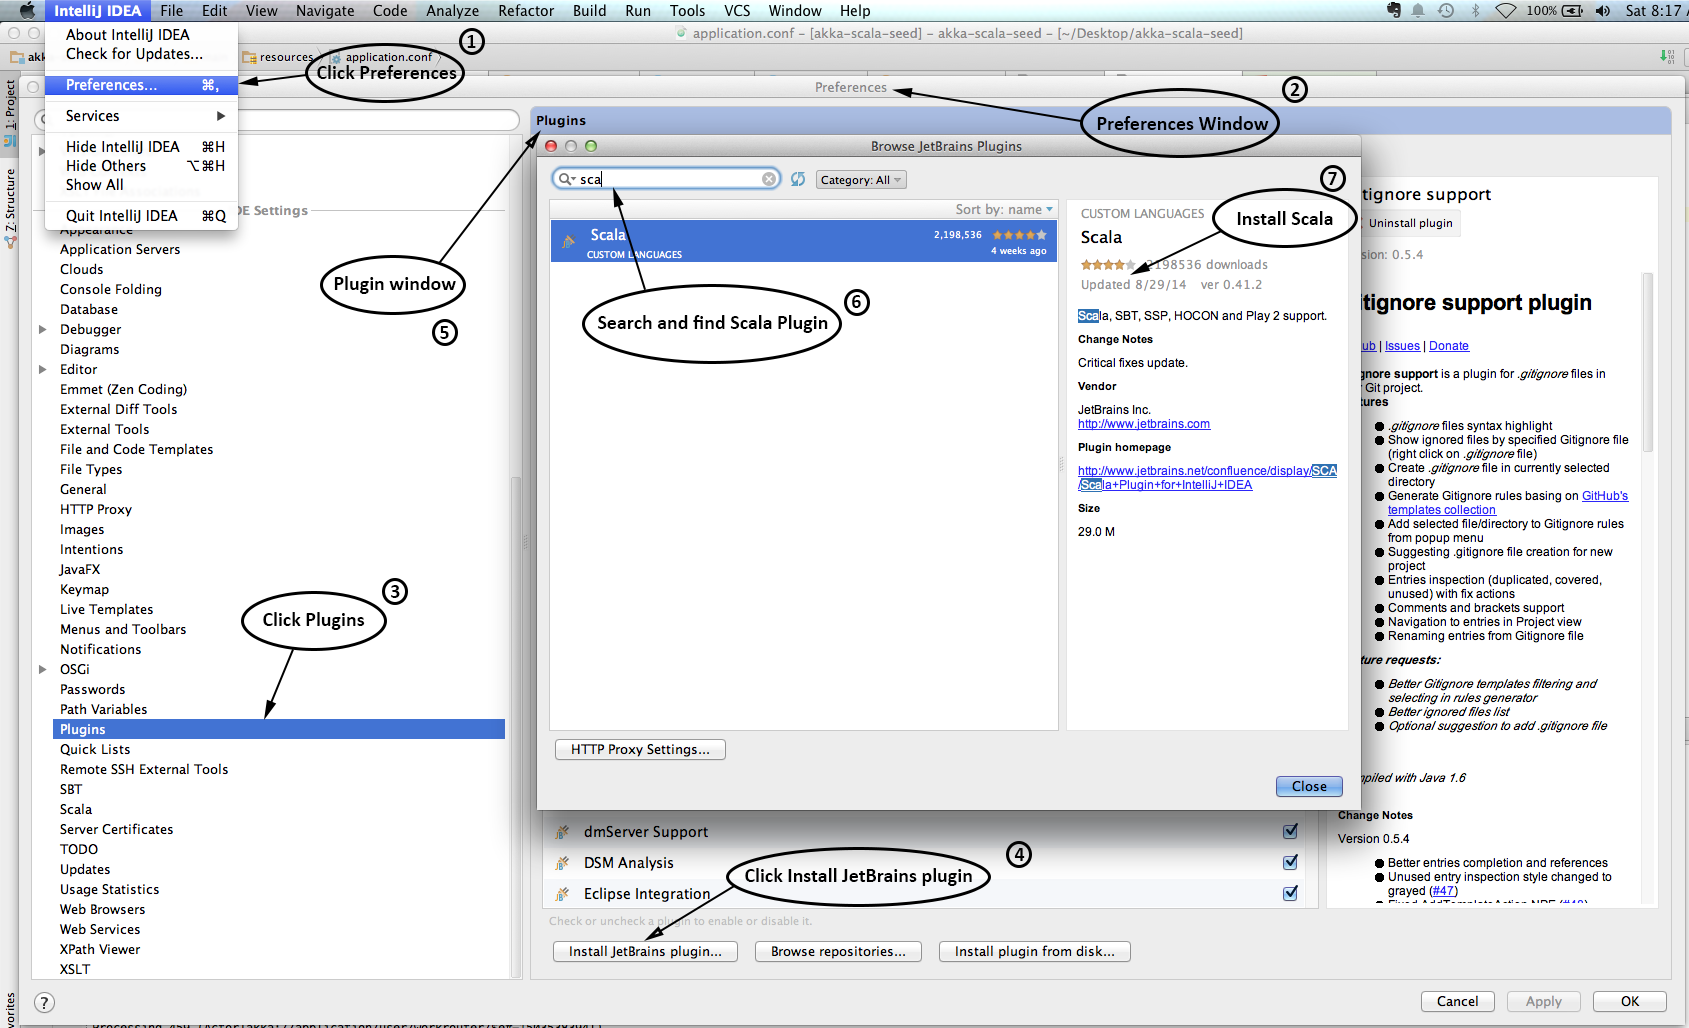The image size is (1689, 1028).
Task: Click the Scala plugin icon in results
Action: point(568,241)
